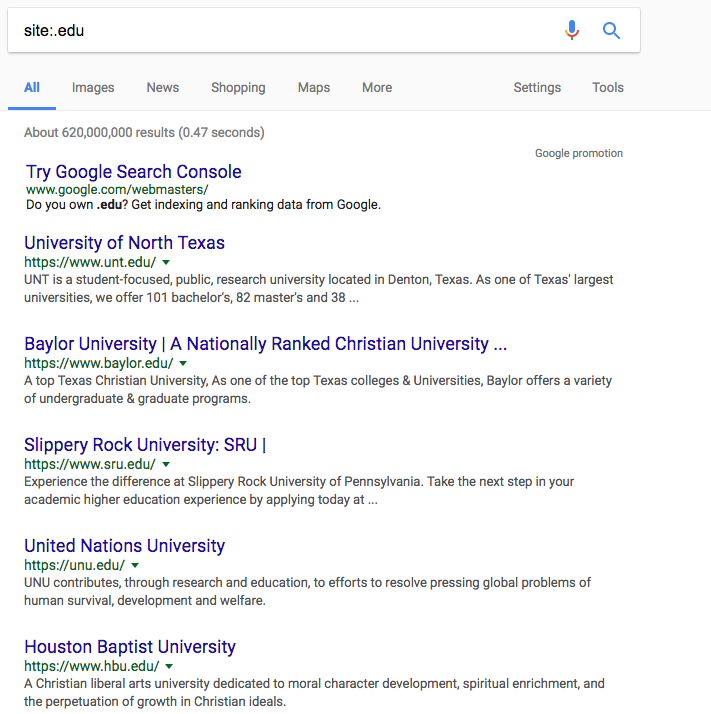The image size is (711, 714).
Task: Open the United Nations University result
Action: pos(124,546)
